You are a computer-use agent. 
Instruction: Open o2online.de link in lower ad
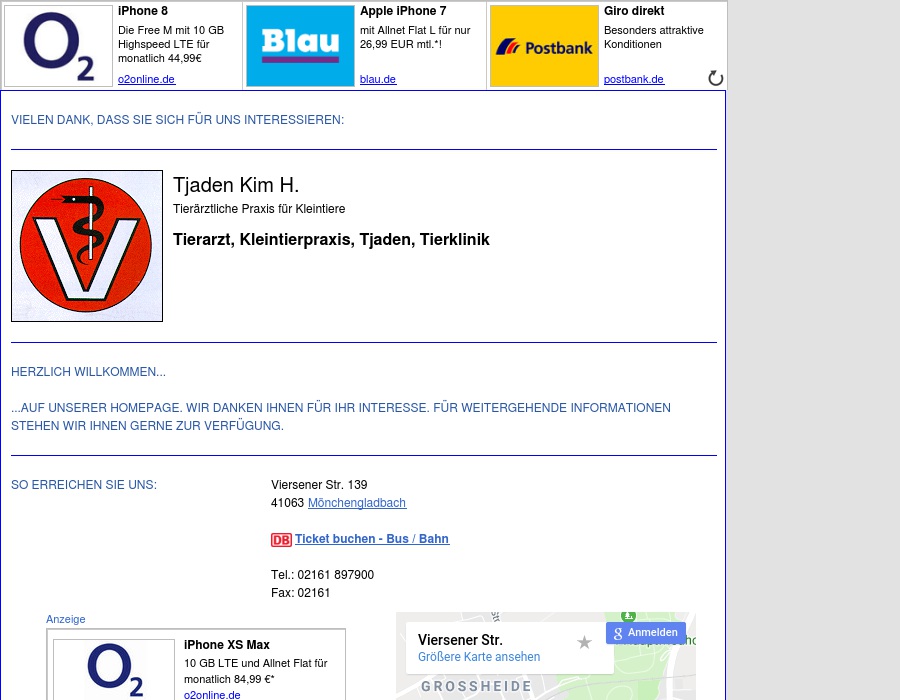pyautogui.click(x=212, y=694)
